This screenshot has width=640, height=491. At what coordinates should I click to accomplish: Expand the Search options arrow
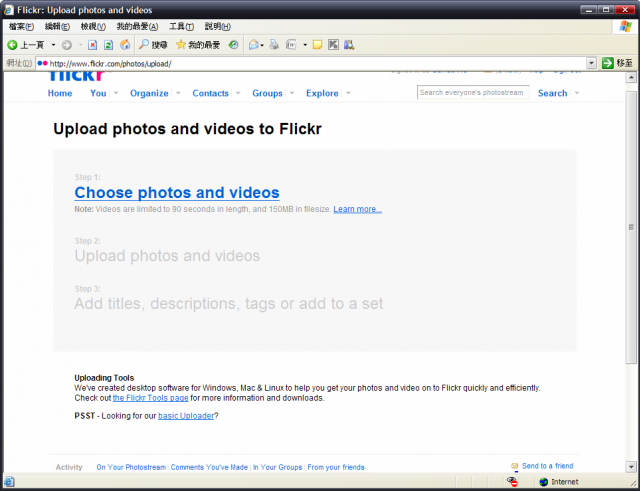click(577, 93)
